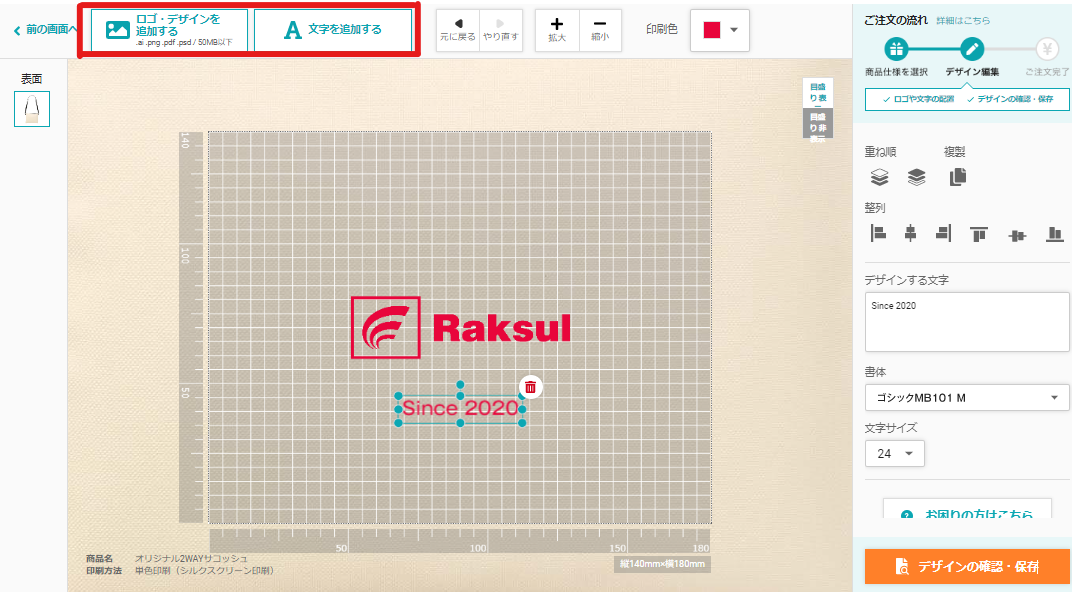Delete the Since 2020 text via trash icon
This screenshot has height=592, width=1072.
tap(531, 387)
